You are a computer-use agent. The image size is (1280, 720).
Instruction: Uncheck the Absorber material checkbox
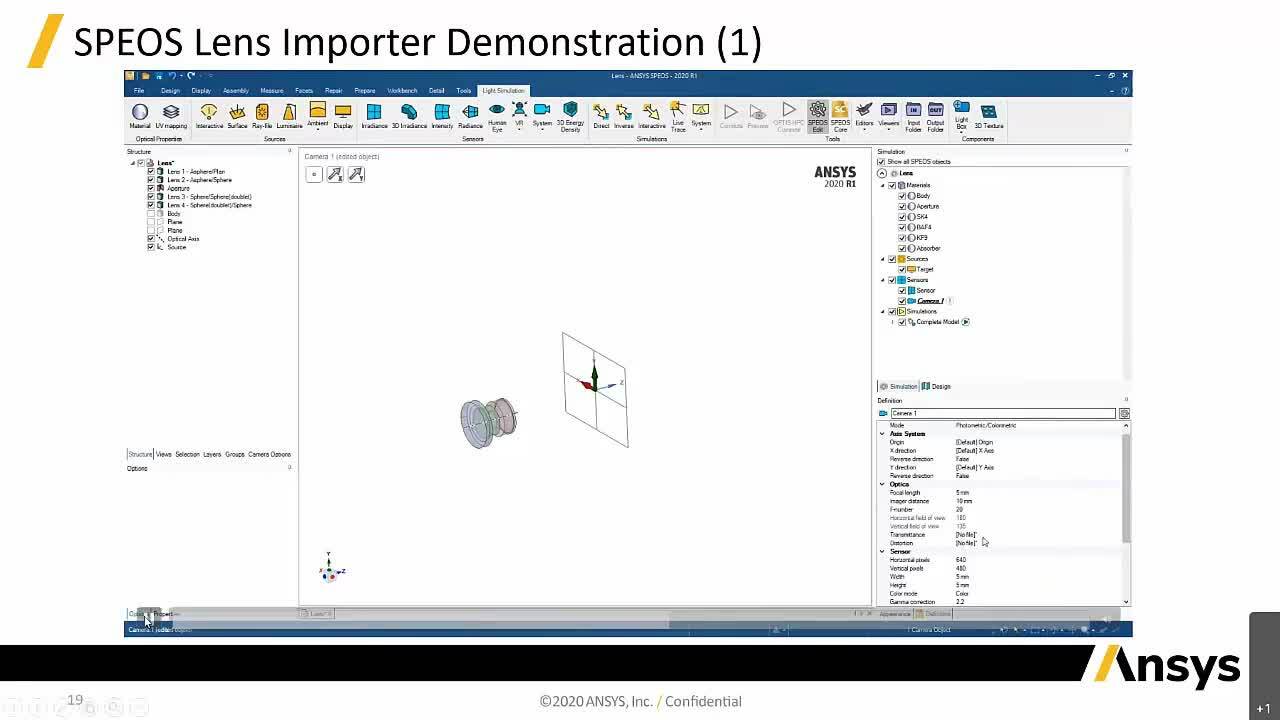[x=901, y=248]
